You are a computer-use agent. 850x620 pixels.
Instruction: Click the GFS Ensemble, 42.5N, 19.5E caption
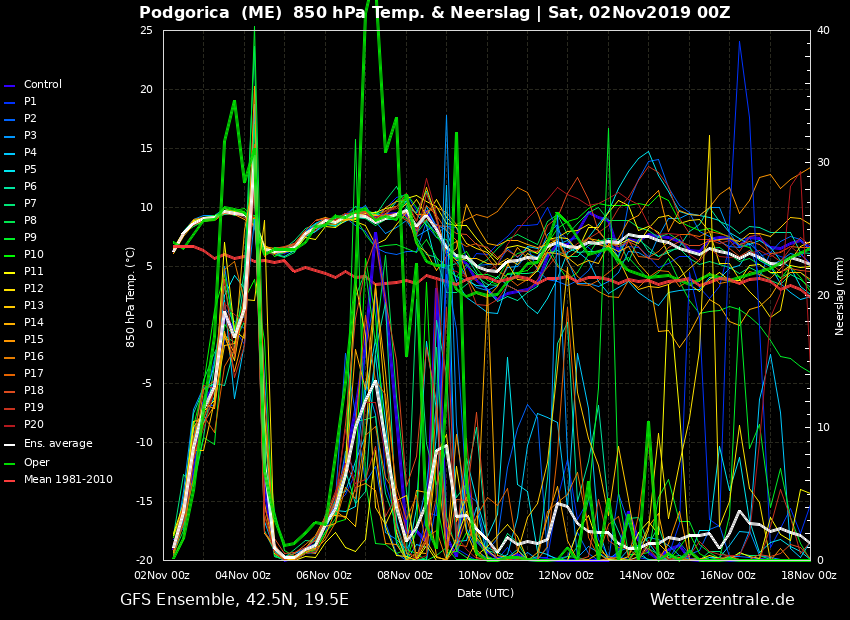pos(234,600)
